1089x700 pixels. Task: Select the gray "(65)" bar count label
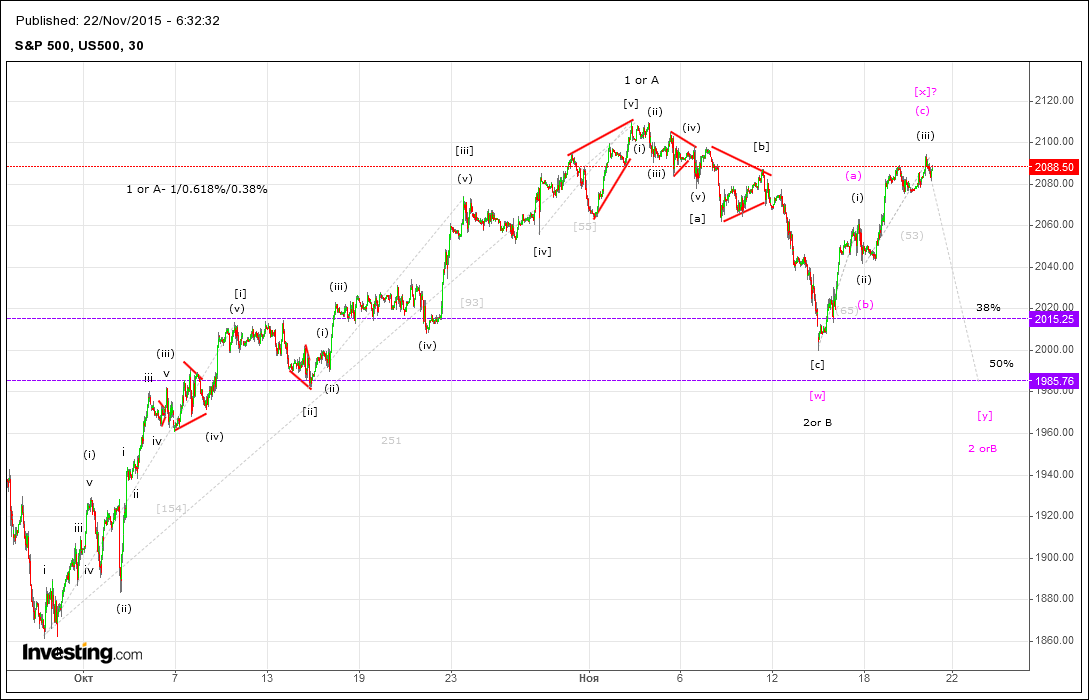click(847, 310)
